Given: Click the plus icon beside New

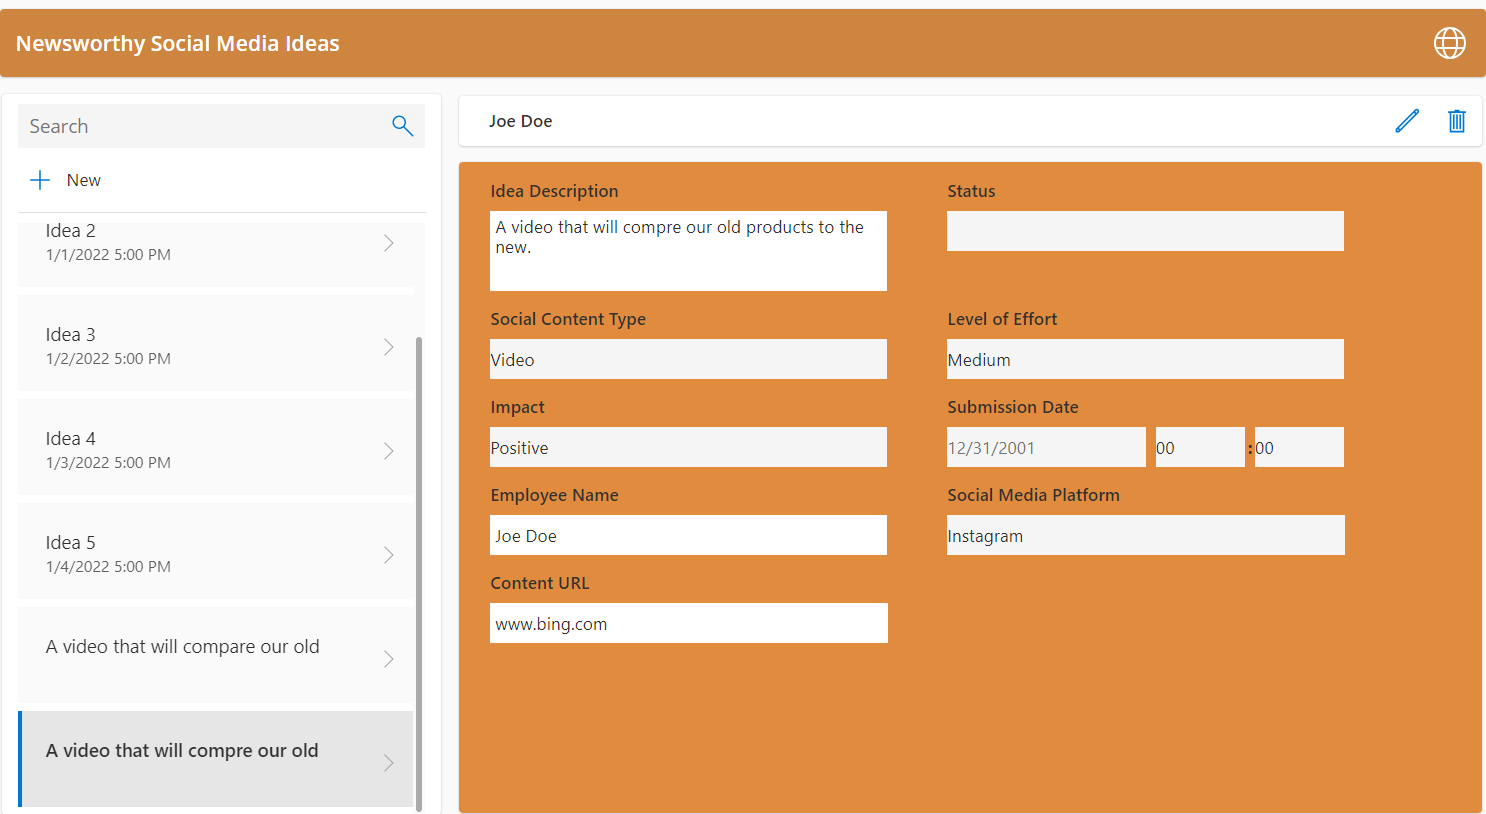Looking at the screenshot, I should click(x=39, y=179).
